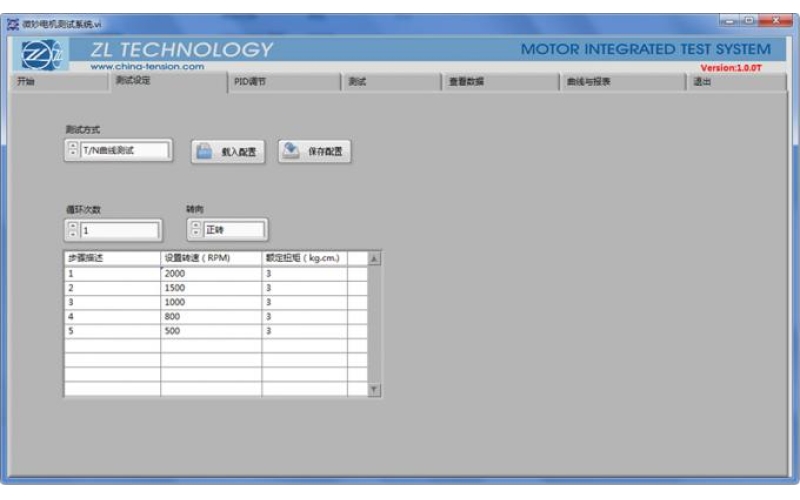Image resolution: width=800 pixels, height=500 pixels.
Task: Select the 800 speed cell
Action: click(211, 316)
